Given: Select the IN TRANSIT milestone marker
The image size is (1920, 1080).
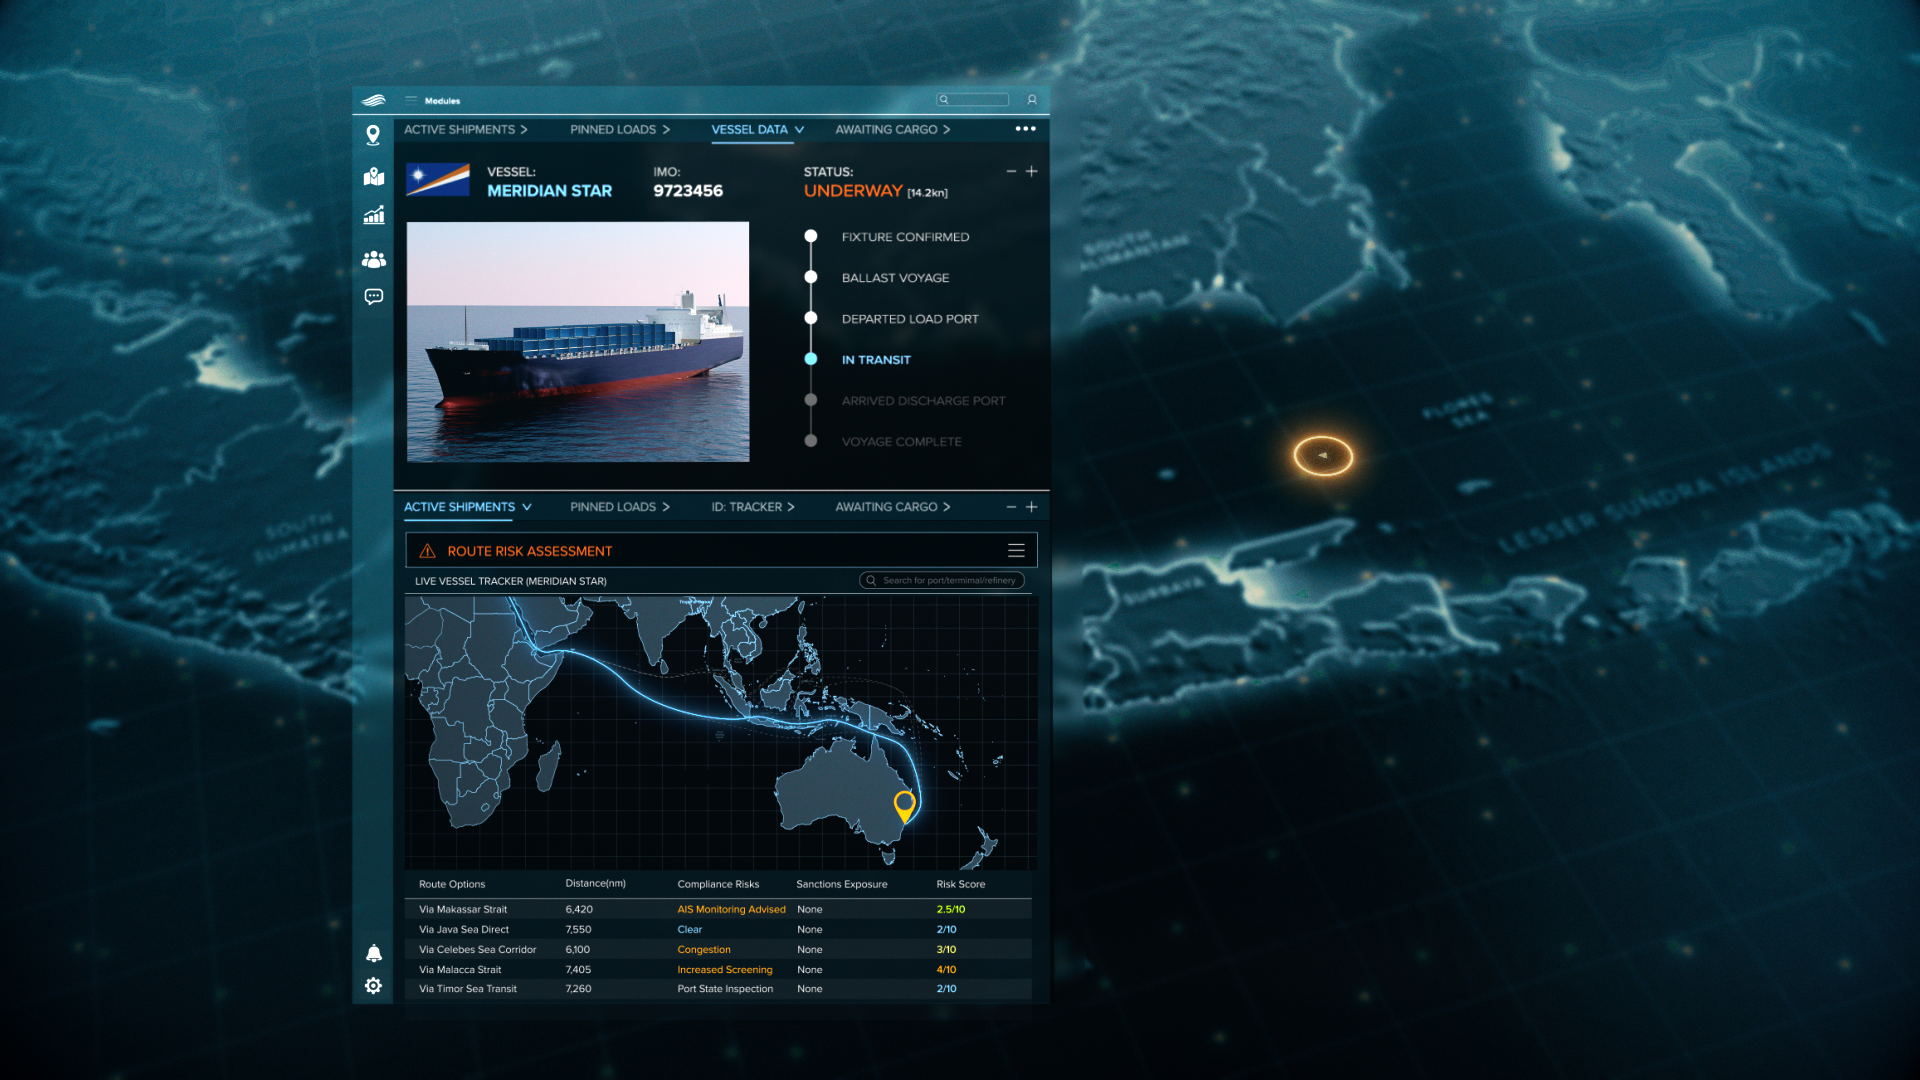Looking at the screenshot, I should pyautogui.click(x=810, y=359).
